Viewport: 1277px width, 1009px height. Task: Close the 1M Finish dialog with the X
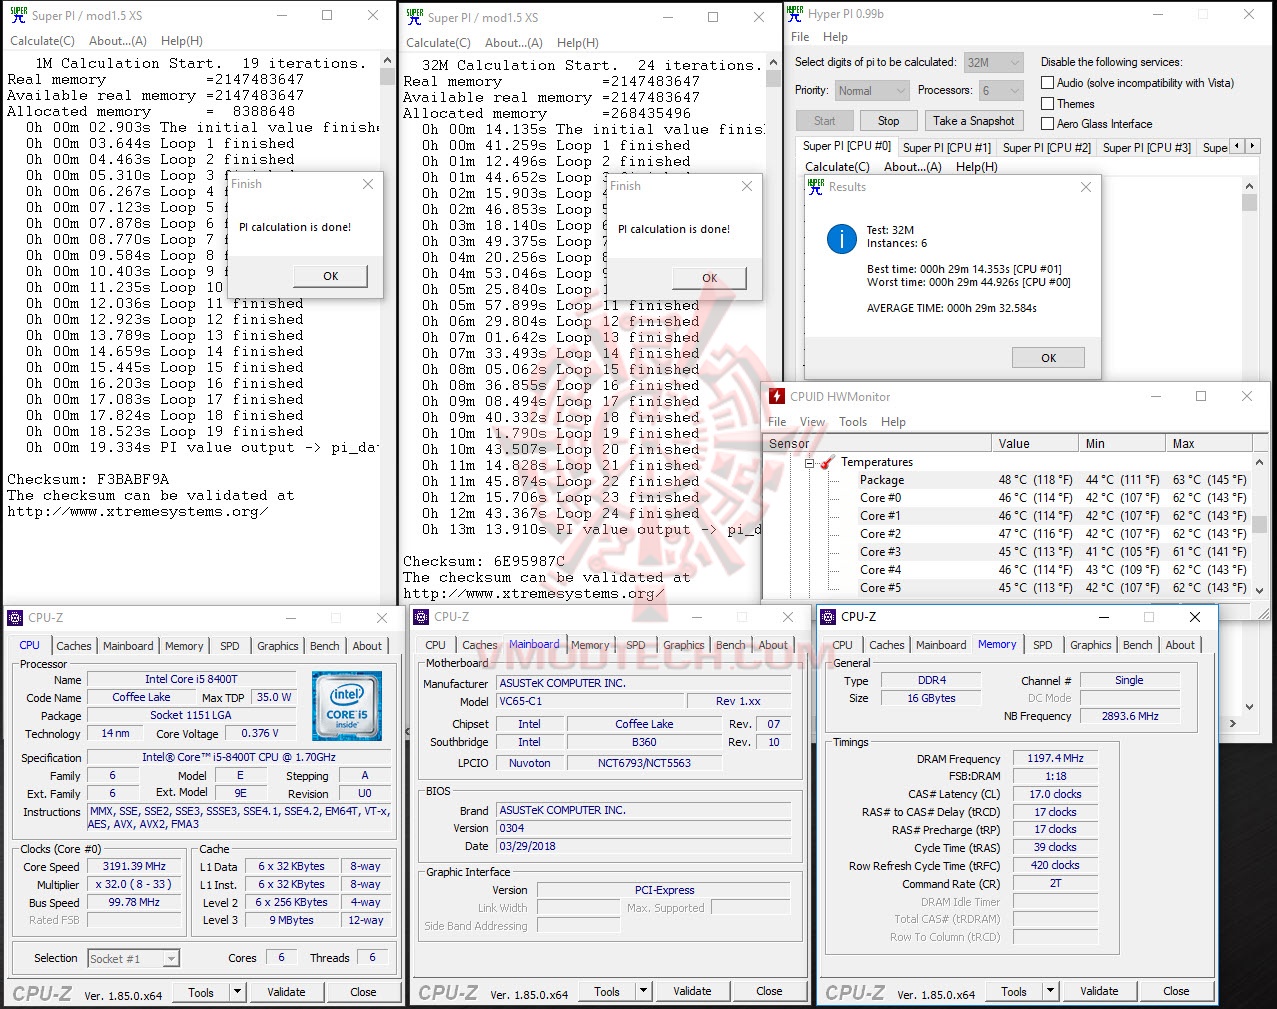[367, 184]
